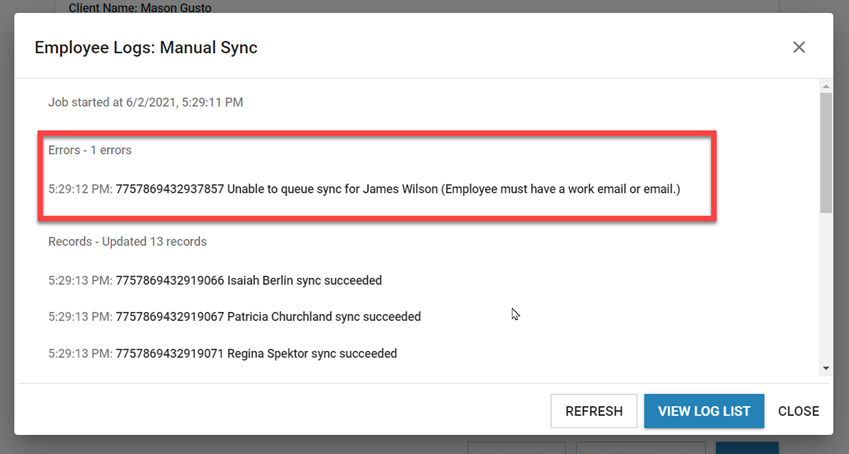
Task: Click employee ID 7757869432937857 in the error line
Action: coord(169,188)
